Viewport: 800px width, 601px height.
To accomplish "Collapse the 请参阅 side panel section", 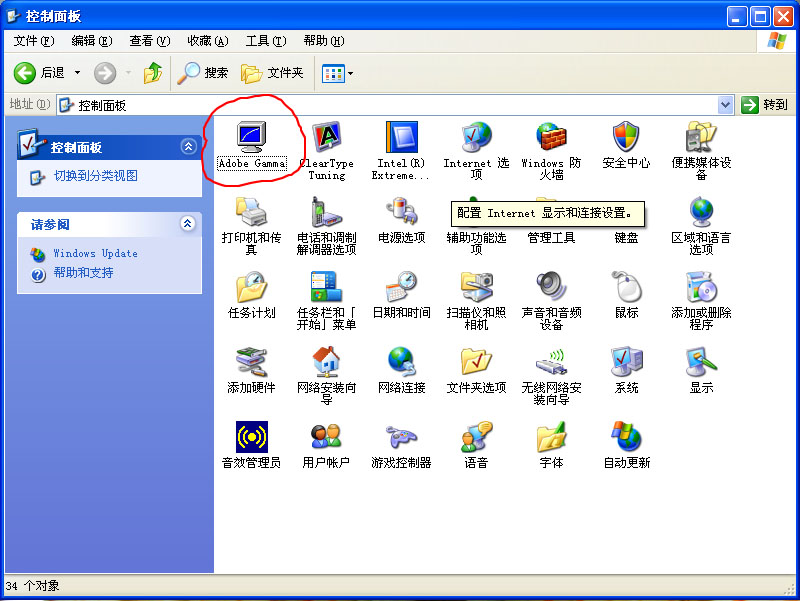I will [188, 224].
